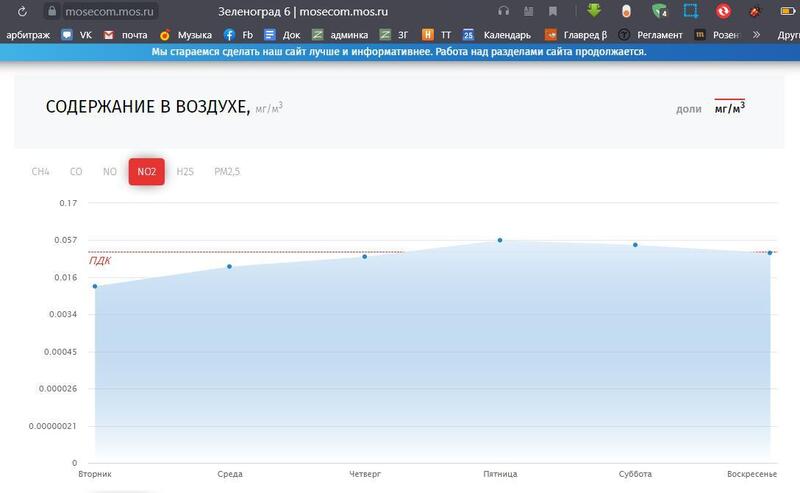
Task: Select the H2S pollutant tab
Action: click(185, 172)
